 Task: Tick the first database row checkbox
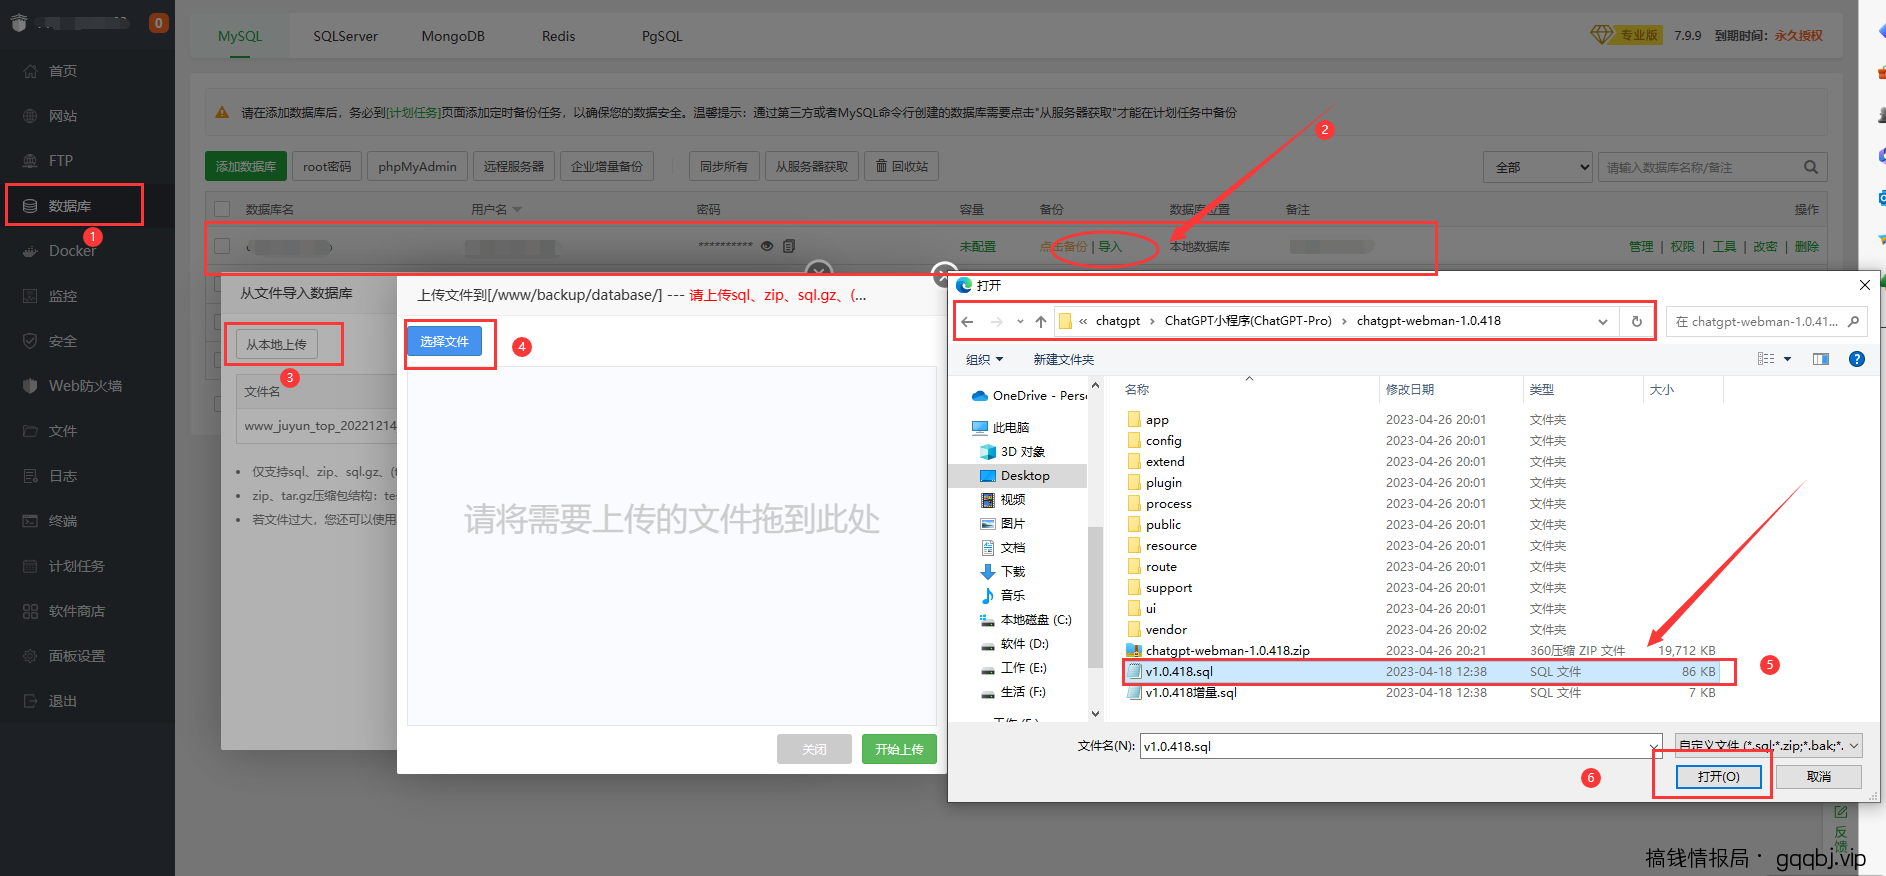pyautogui.click(x=223, y=246)
